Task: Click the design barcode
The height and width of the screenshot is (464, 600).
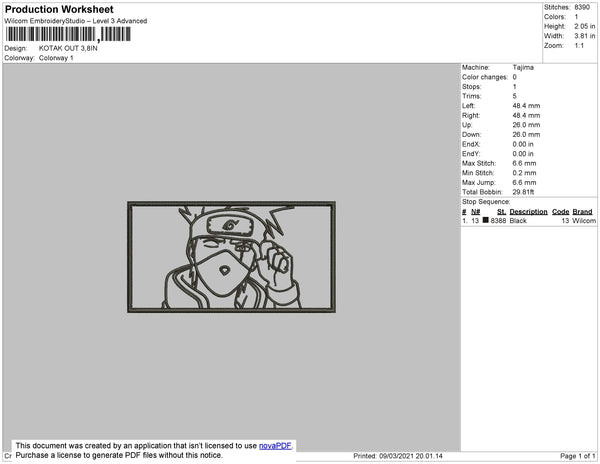Action: (68, 34)
